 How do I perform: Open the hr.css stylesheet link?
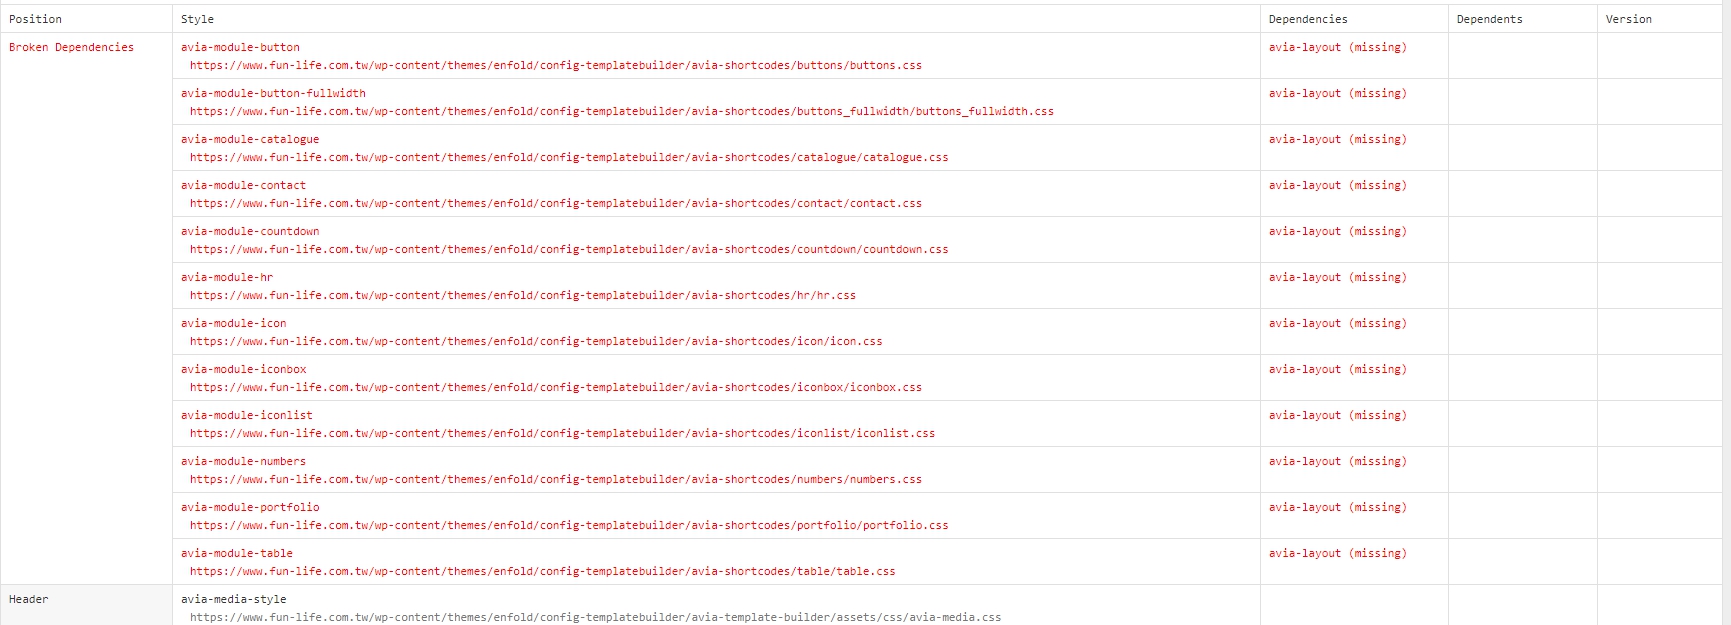[x=522, y=296]
